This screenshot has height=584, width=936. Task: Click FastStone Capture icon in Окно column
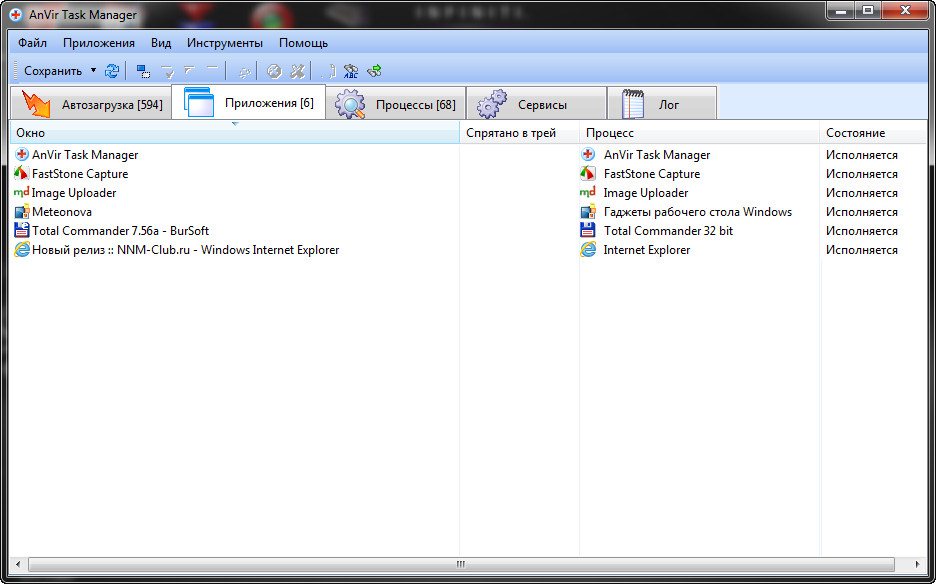tap(21, 174)
